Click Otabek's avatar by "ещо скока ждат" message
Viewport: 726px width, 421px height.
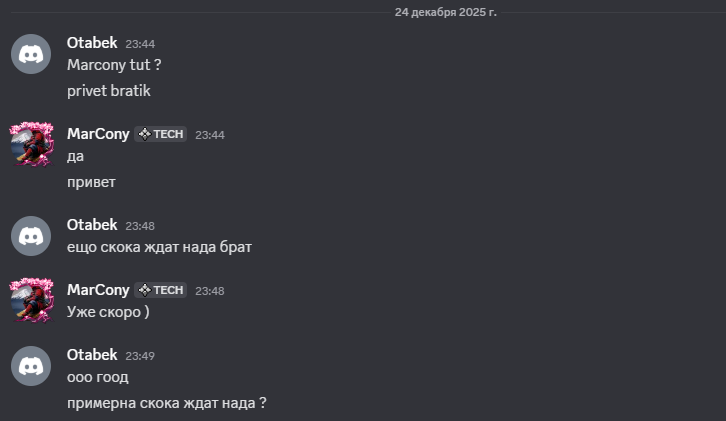[x=30, y=235]
